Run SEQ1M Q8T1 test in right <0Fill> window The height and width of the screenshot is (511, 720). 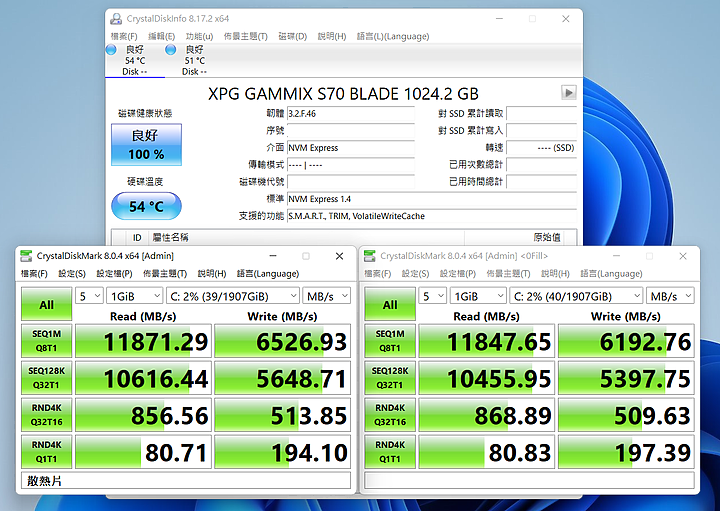tap(390, 341)
